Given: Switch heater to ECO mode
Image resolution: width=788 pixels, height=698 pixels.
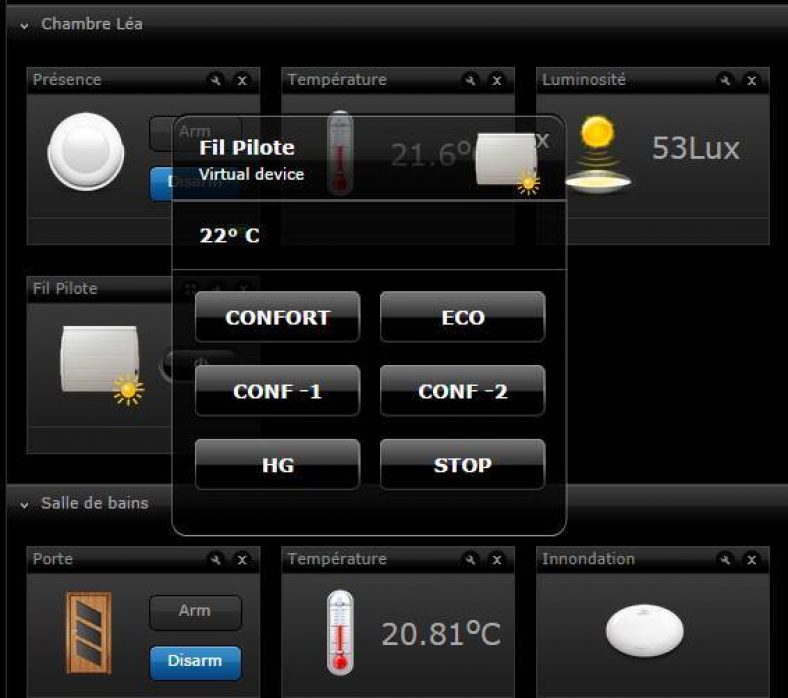Looking at the screenshot, I should click(463, 317).
